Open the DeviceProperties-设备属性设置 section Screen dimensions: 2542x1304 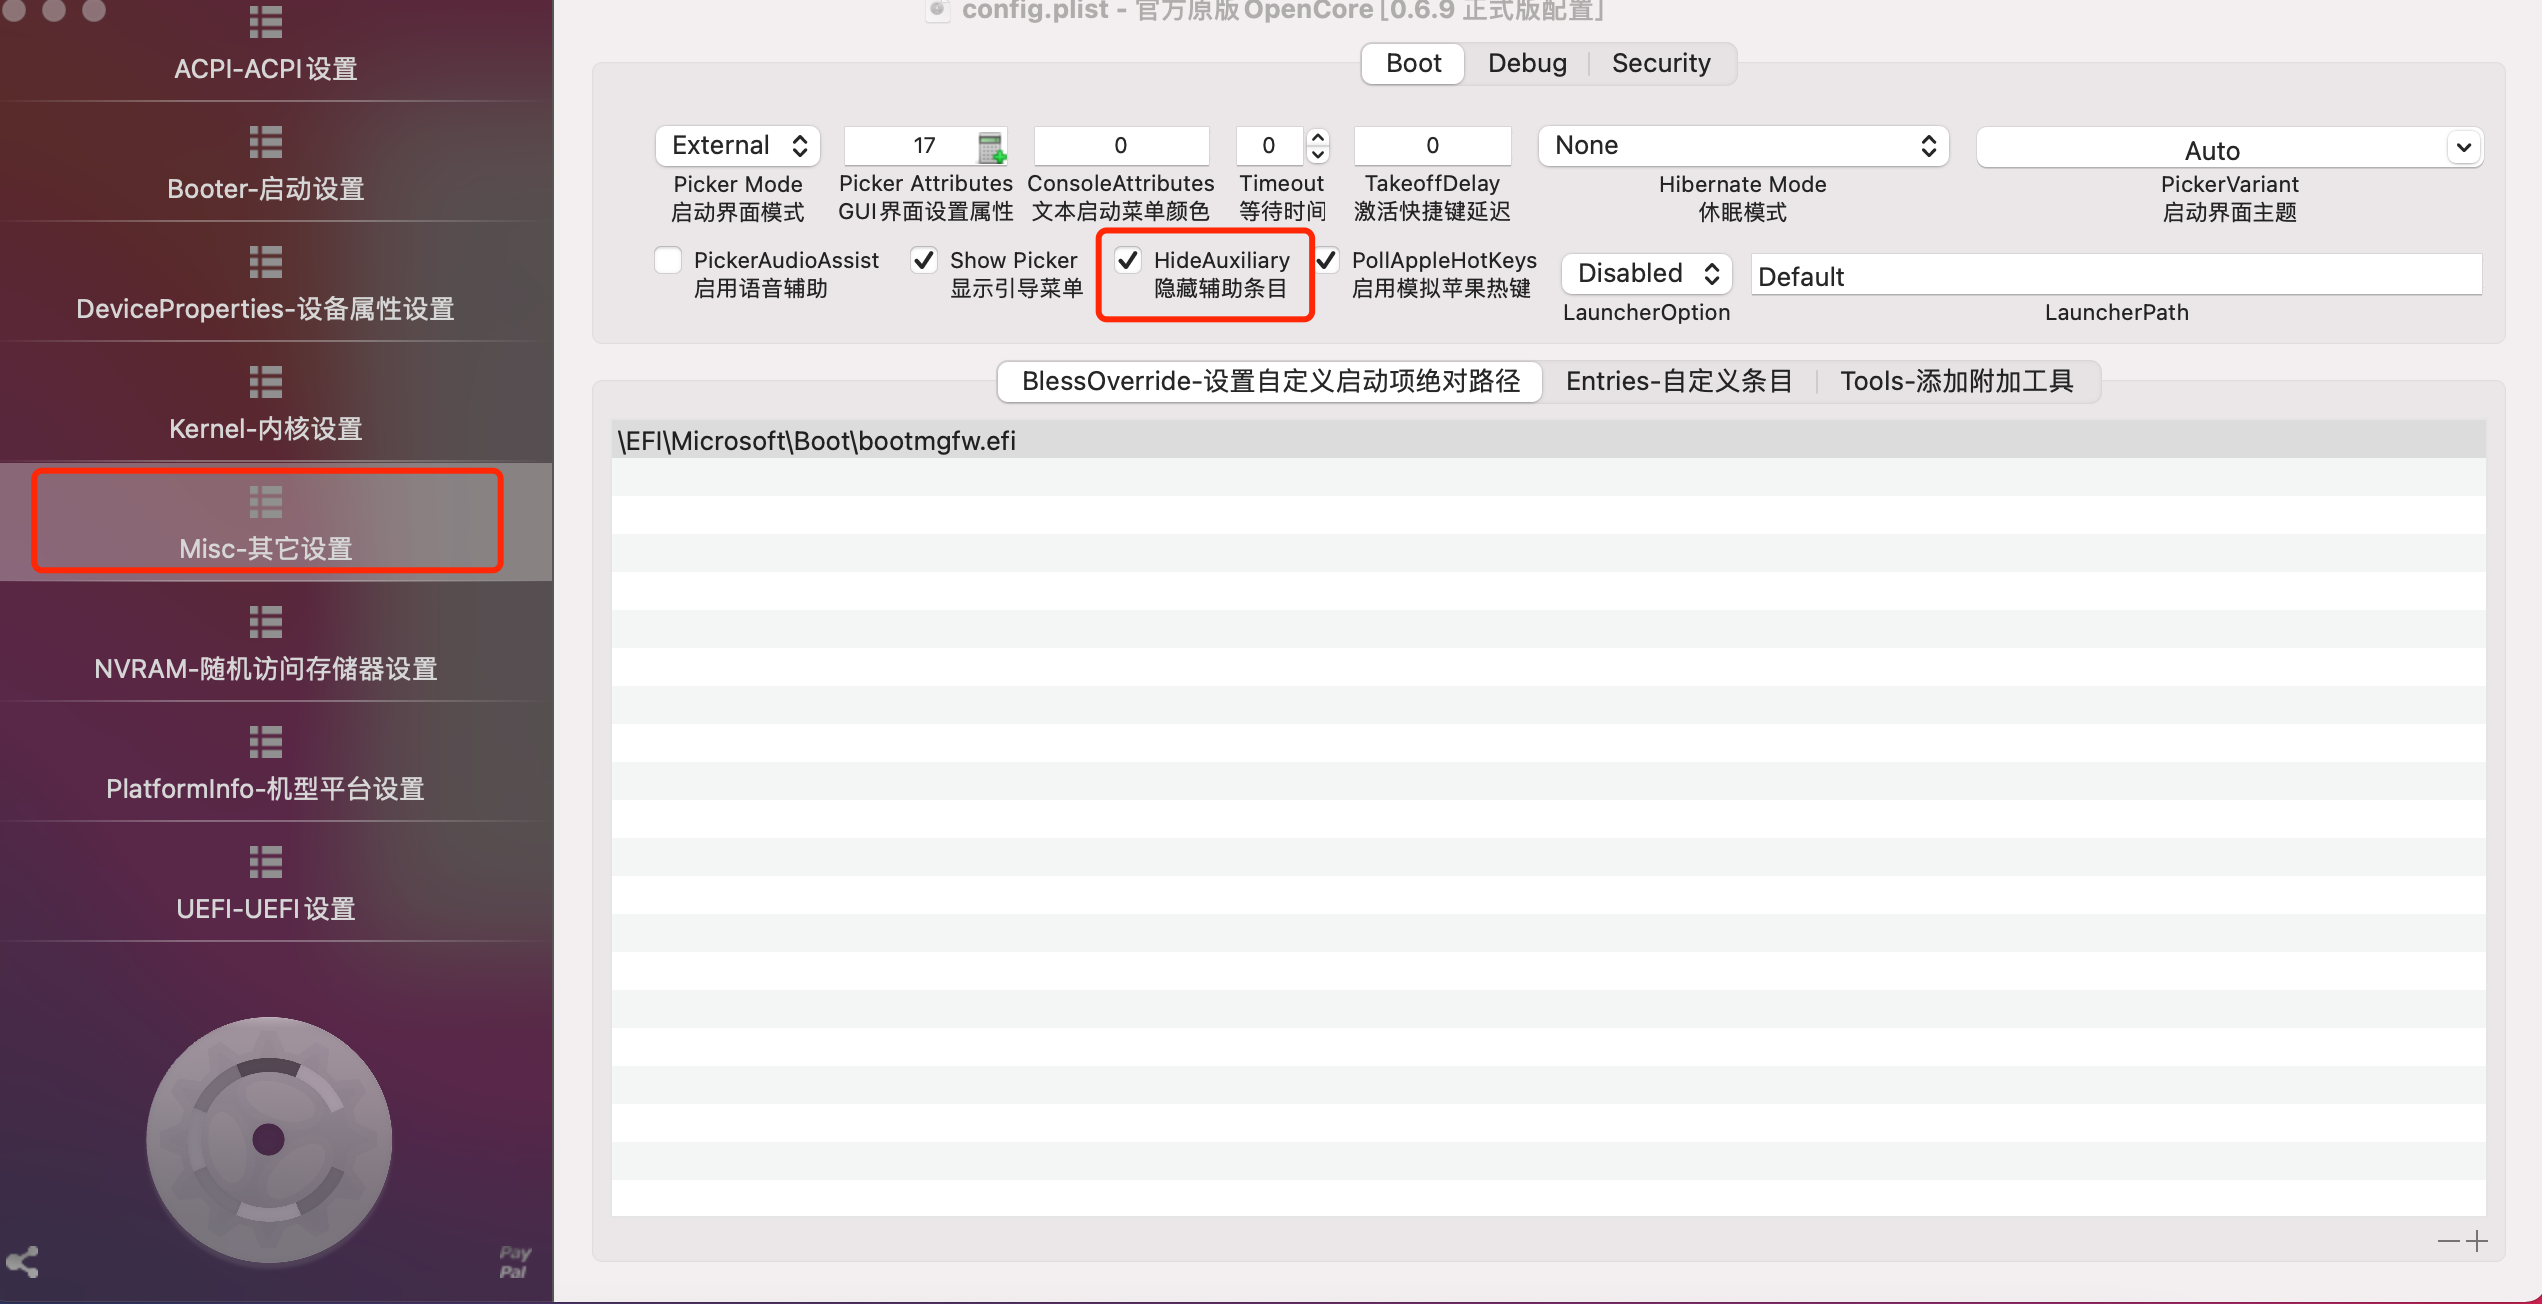point(266,282)
